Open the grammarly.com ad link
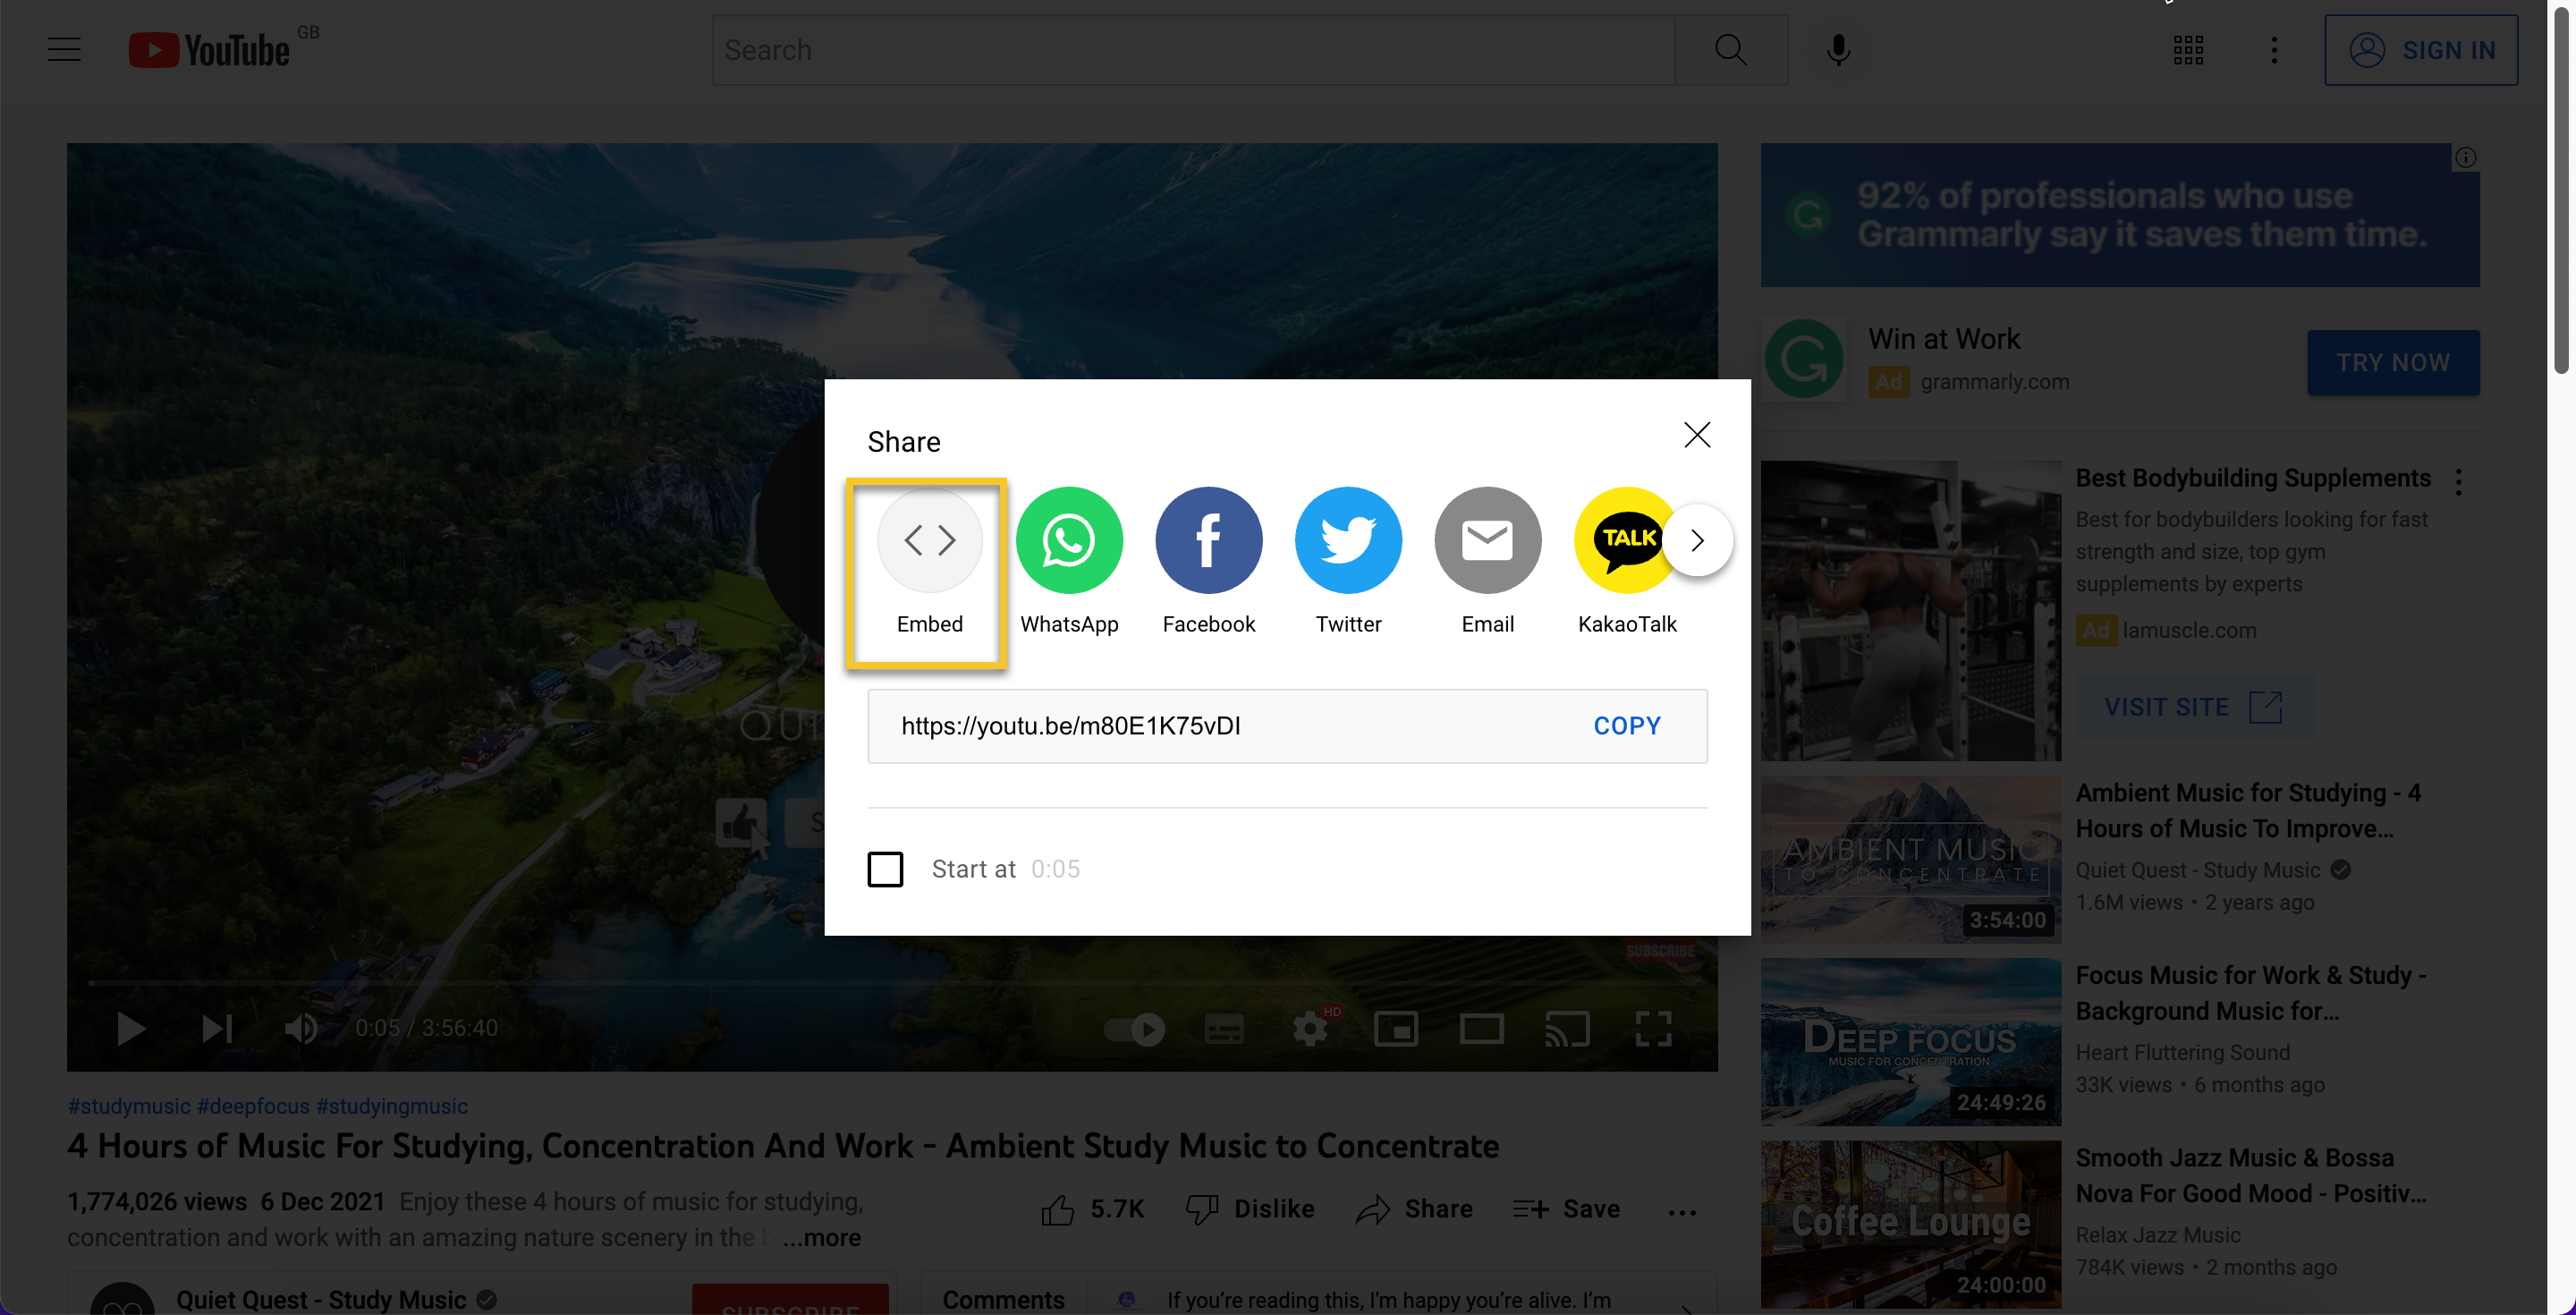2576x1315 pixels. pos(1994,381)
